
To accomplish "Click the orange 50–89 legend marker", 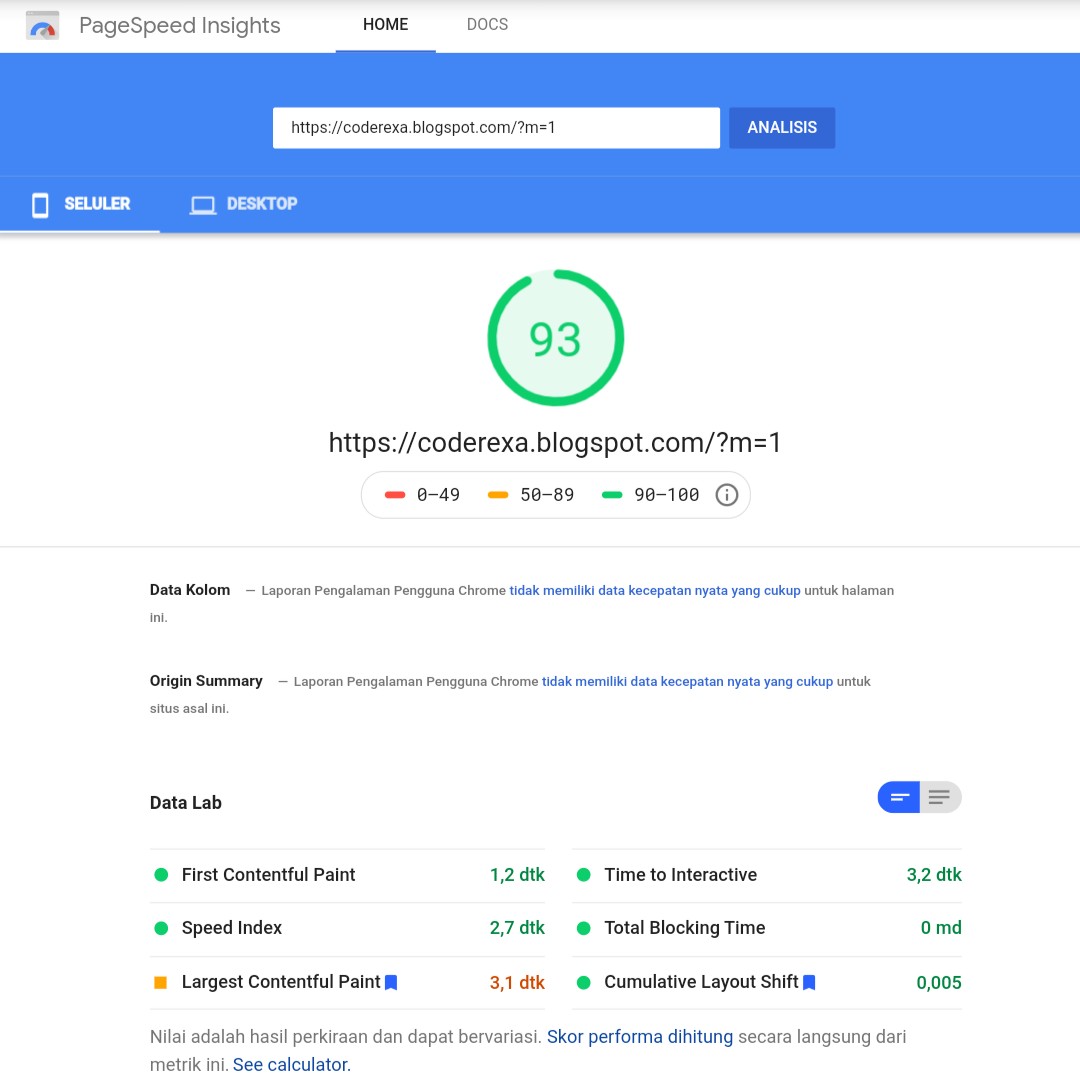I will click(x=498, y=495).
